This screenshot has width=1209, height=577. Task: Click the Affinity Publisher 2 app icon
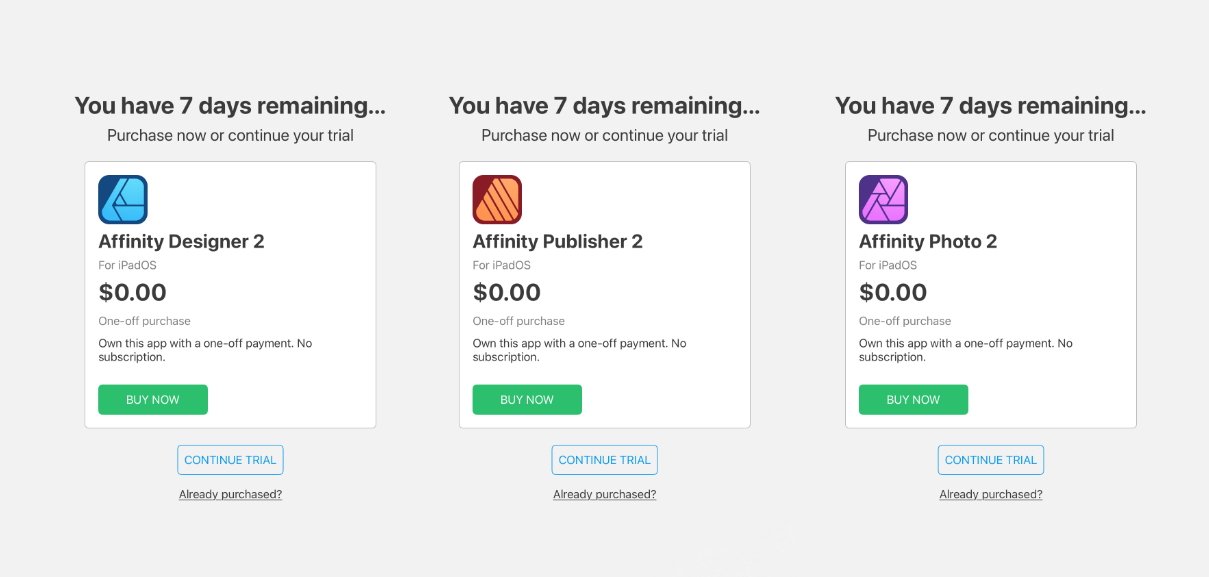pyautogui.click(x=496, y=198)
